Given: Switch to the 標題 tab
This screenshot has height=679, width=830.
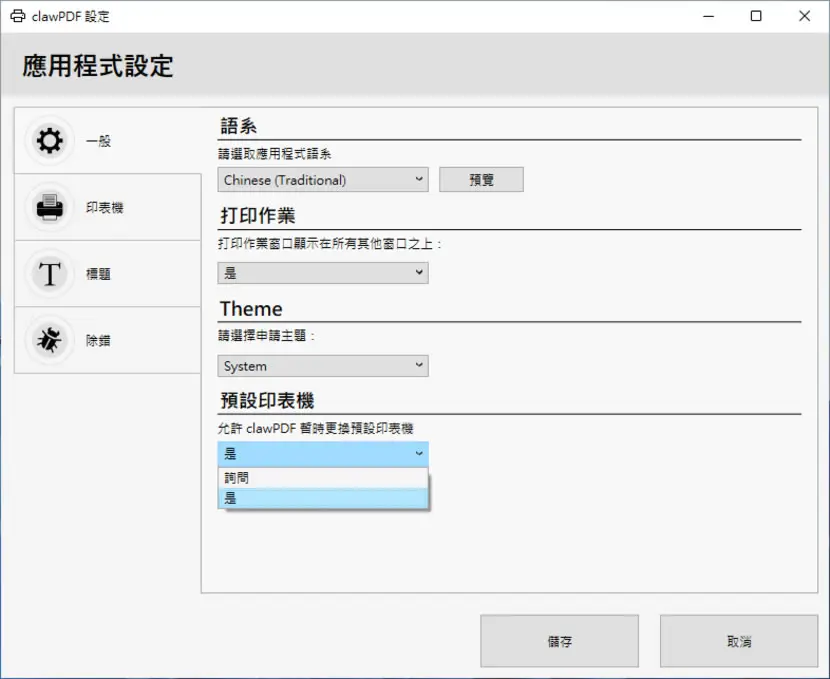Looking at the screenshot, I should 107,274.
